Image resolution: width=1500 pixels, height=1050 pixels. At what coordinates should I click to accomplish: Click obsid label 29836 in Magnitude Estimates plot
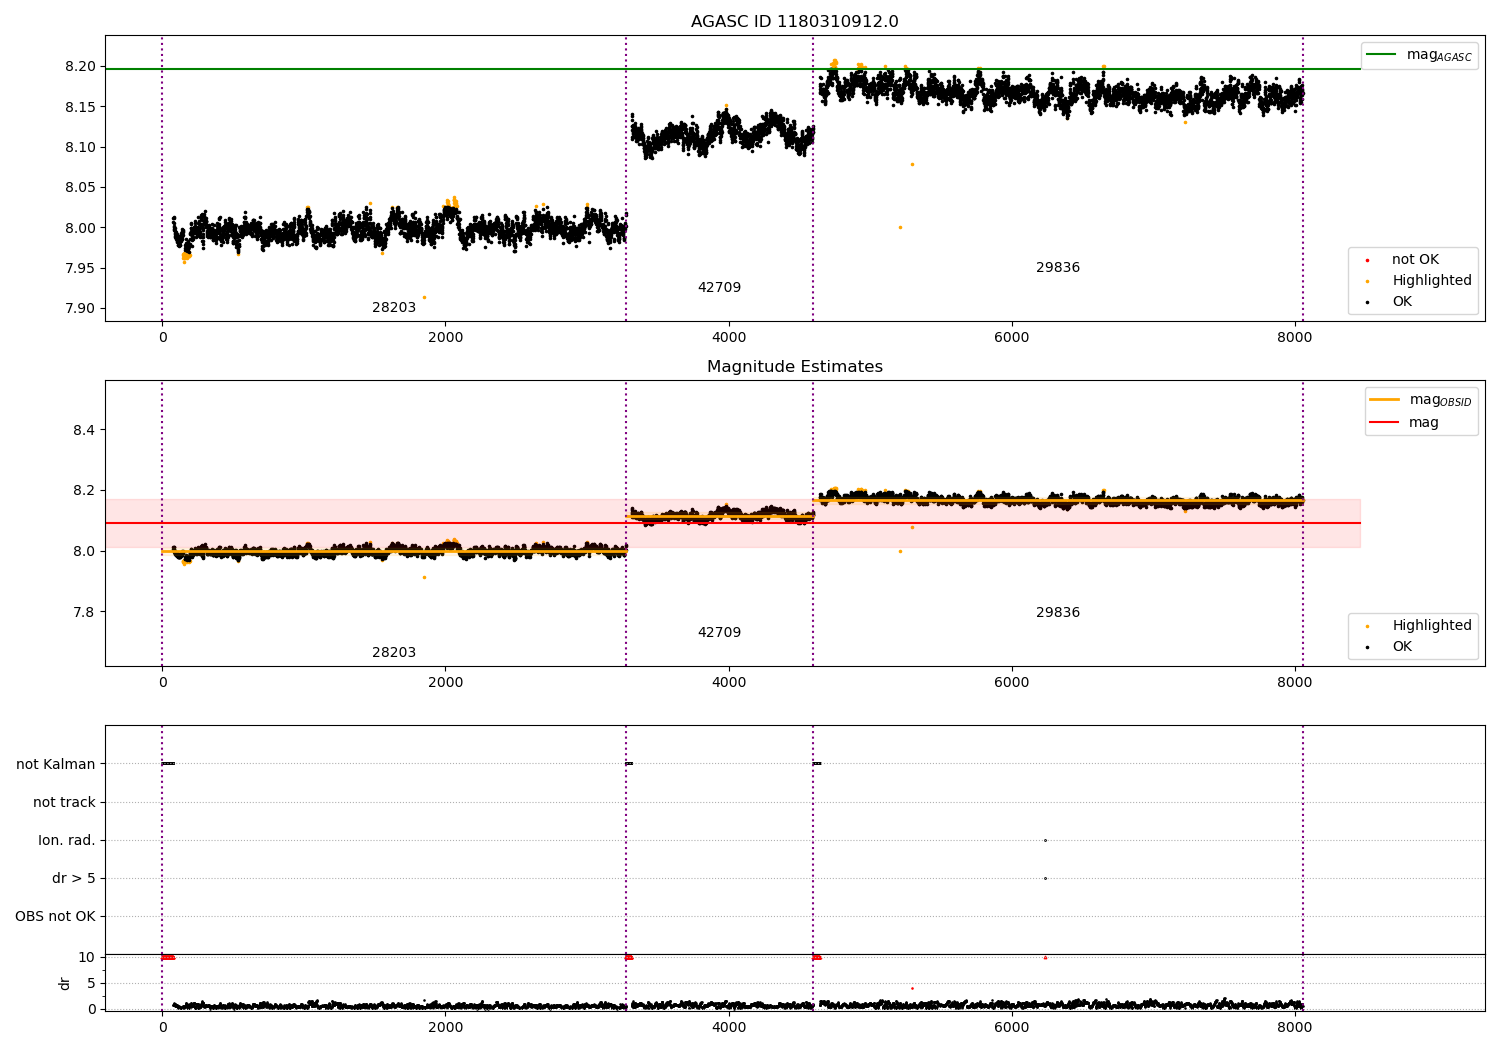(1058, 613)
